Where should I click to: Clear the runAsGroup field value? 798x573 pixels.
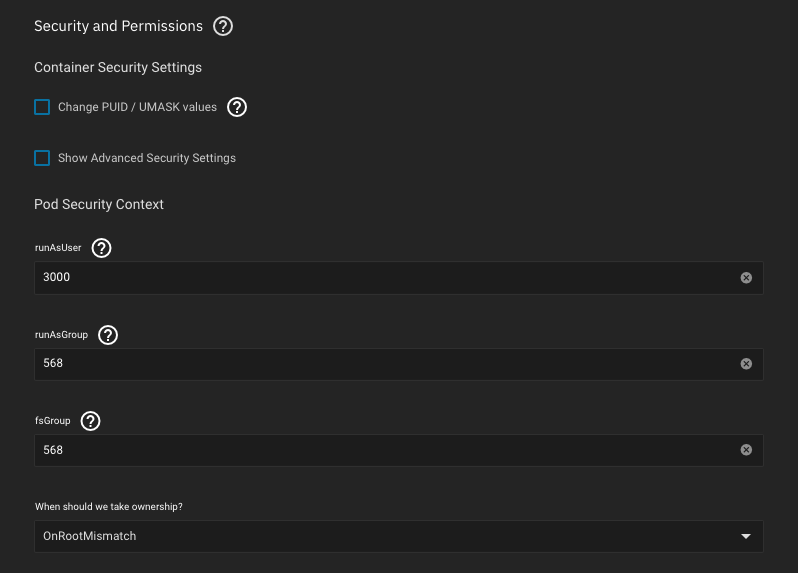click(x=746, y=364)
